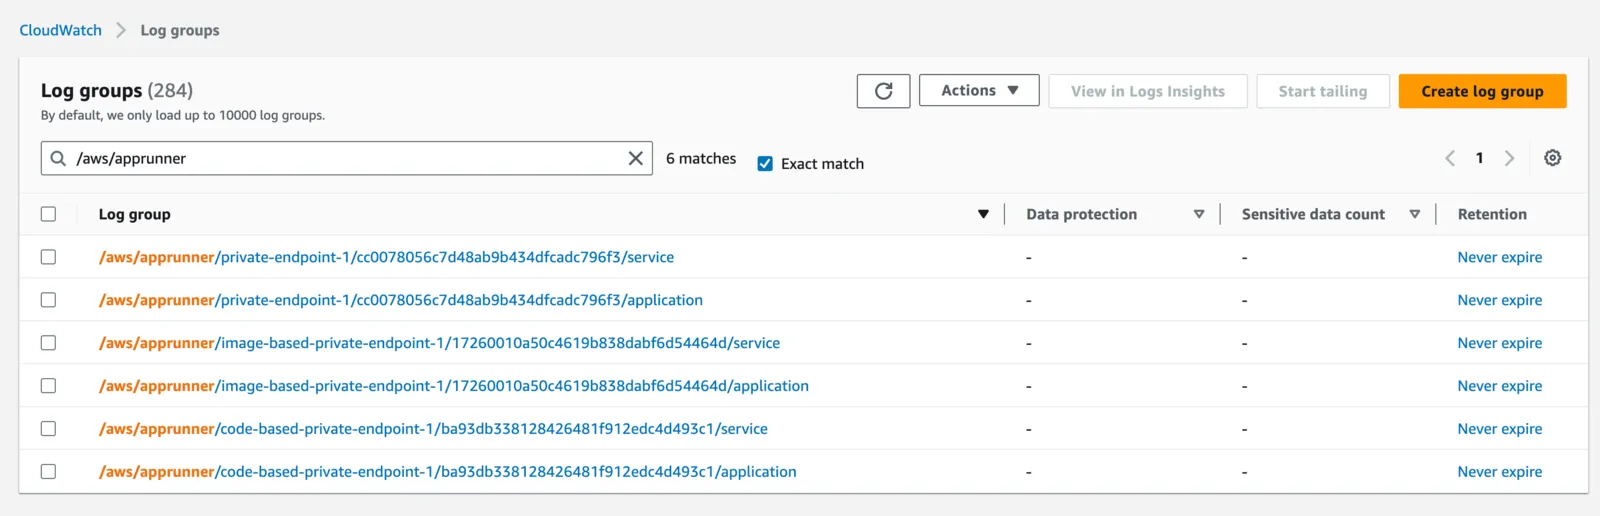Viewport: 1600px width, 516px height.
Task: Sort by Log group column arrow
Action: click(x=983, y=214)
